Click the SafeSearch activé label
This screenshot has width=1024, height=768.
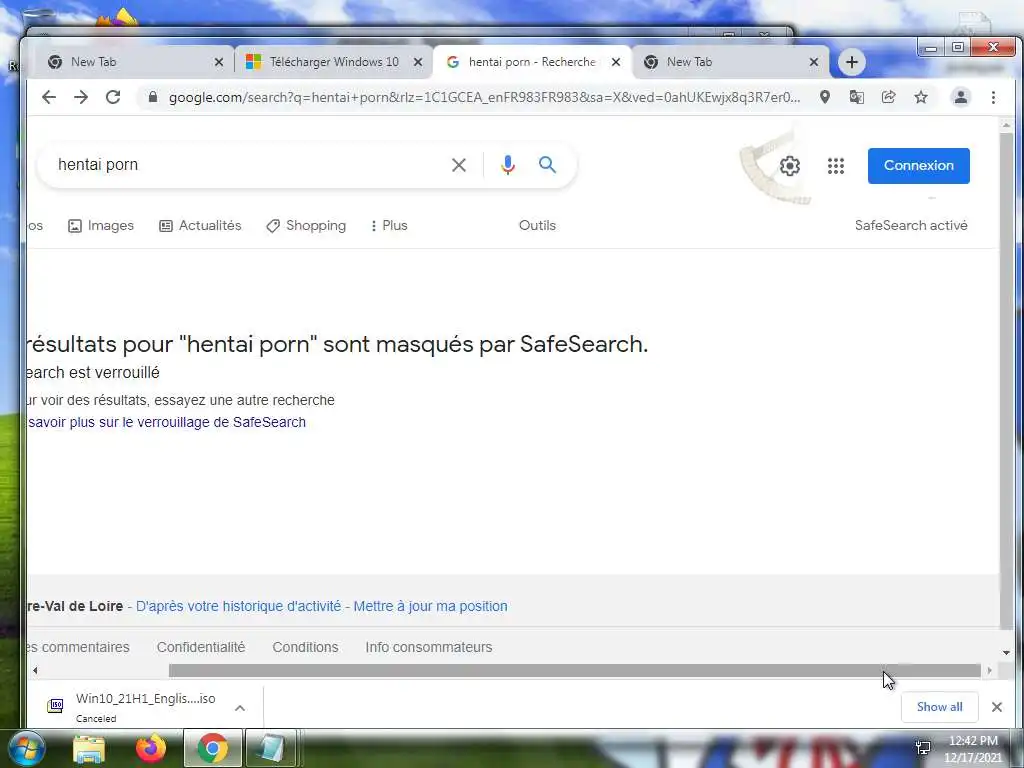coord(911,225)
